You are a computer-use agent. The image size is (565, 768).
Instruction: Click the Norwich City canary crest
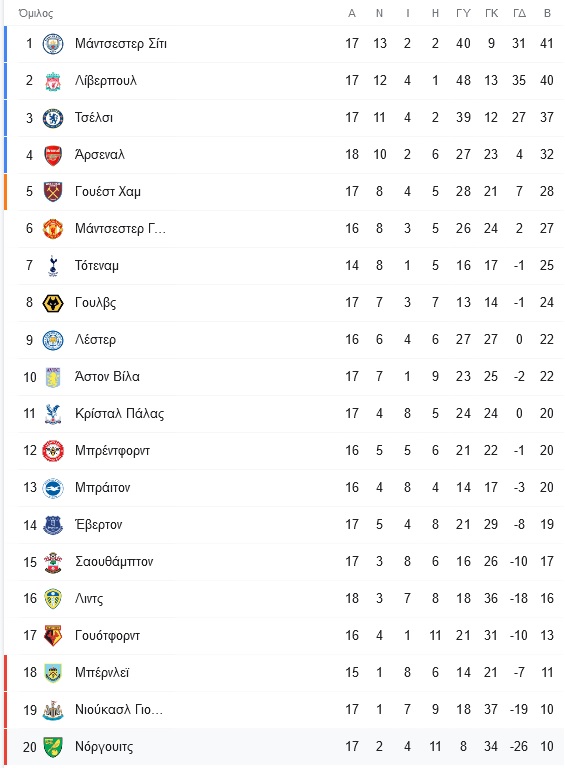click(53, 747)
